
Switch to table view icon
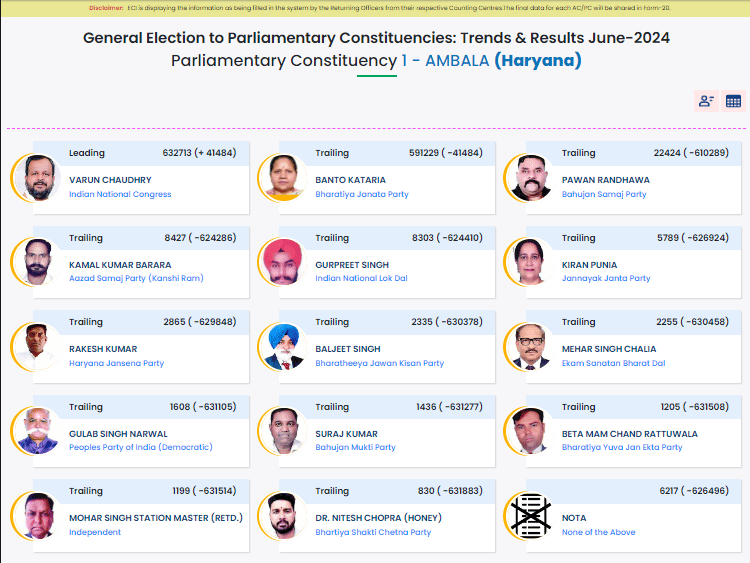(733, 101)
